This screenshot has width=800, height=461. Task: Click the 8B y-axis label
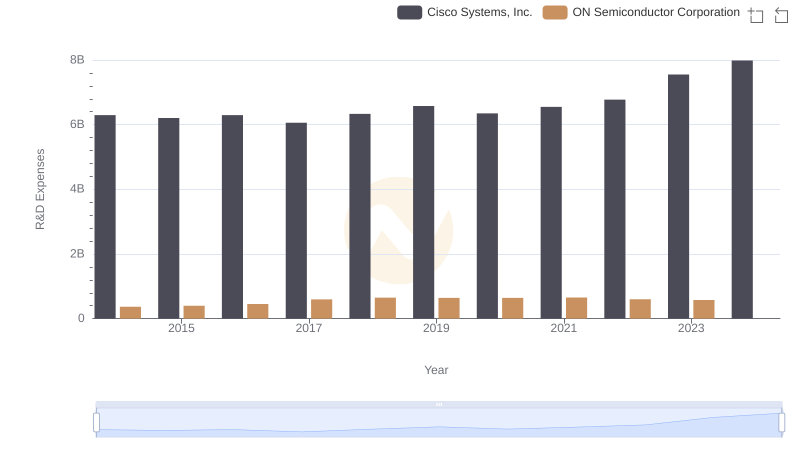[x=77, y=60]
